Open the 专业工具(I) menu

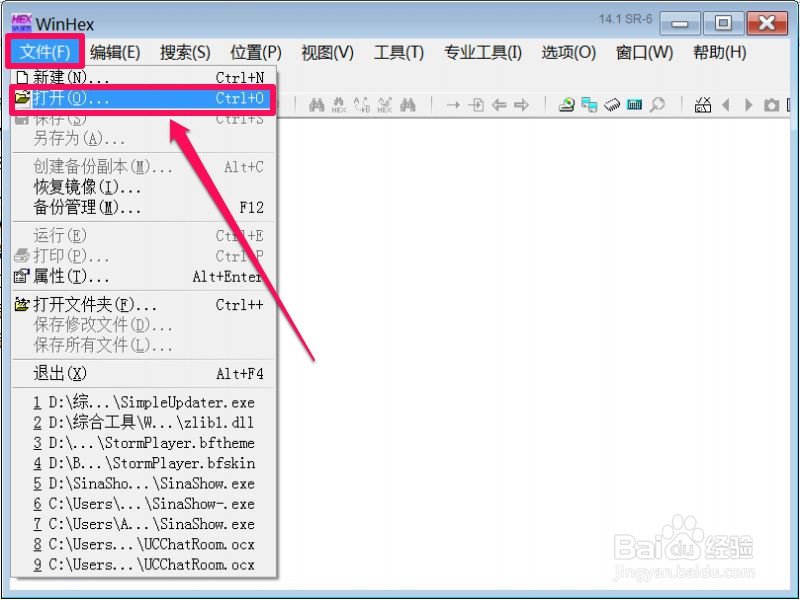pos(483,52)
